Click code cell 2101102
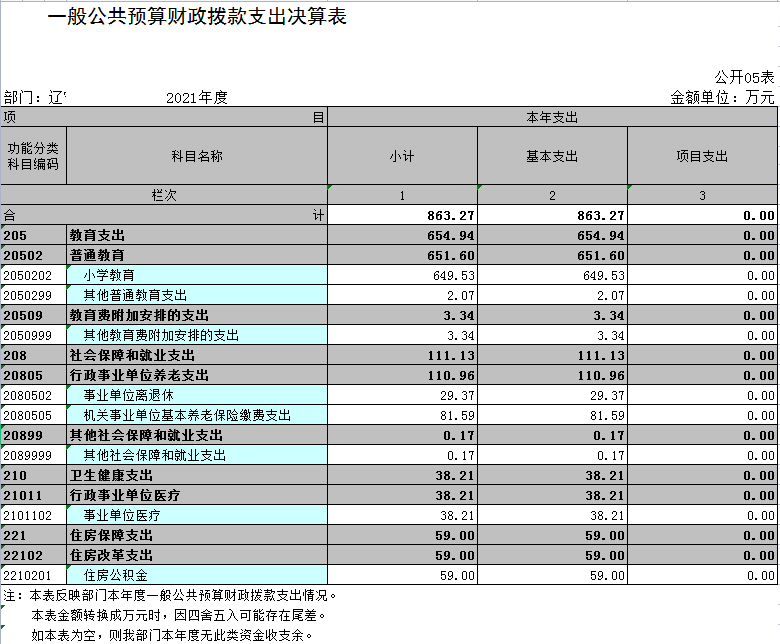Image resolution: width=780 pixels, height=644 pixels. coord(33,515)
